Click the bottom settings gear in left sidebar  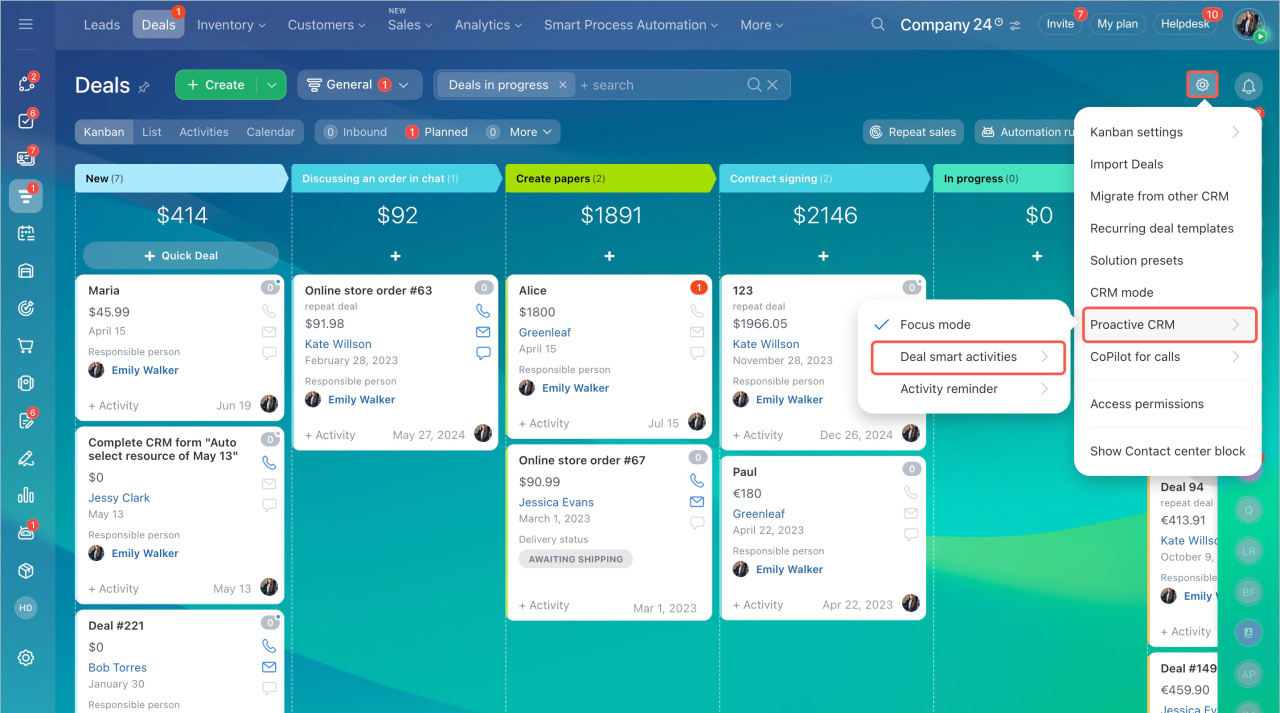26,657
